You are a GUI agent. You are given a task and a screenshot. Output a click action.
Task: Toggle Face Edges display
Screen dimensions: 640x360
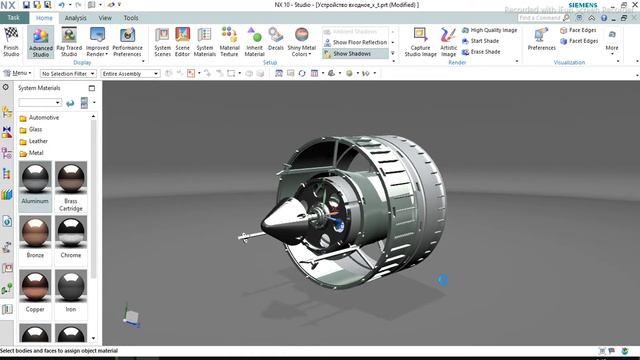click(x=578, y=30)
